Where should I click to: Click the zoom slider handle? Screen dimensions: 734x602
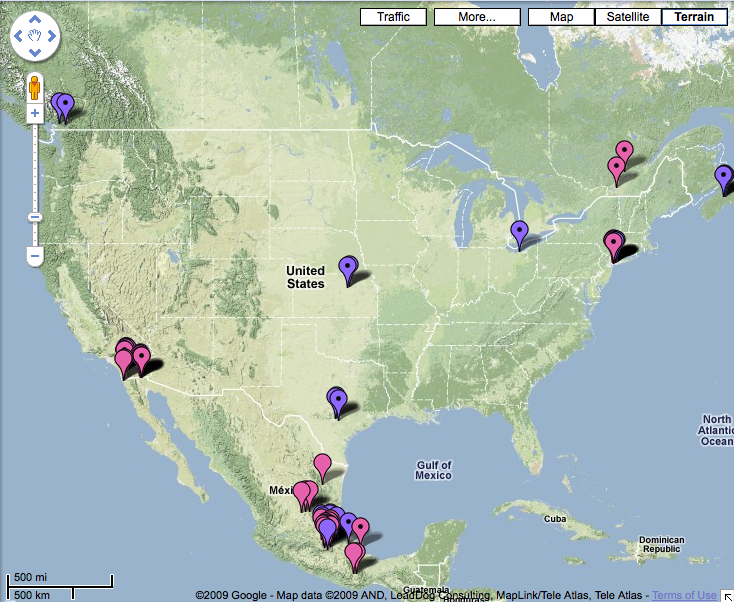click(35, 217)
